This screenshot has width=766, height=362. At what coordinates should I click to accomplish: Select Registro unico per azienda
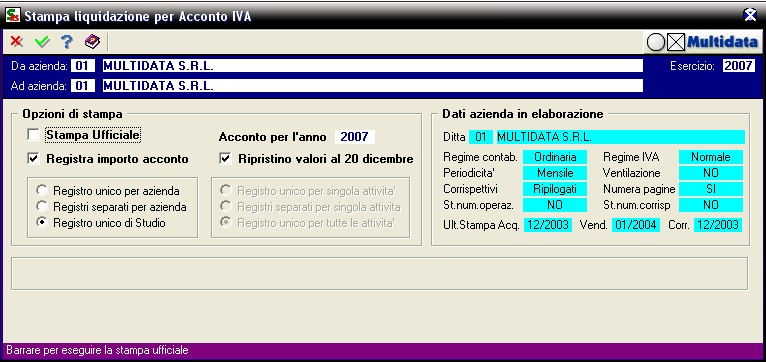43,191
